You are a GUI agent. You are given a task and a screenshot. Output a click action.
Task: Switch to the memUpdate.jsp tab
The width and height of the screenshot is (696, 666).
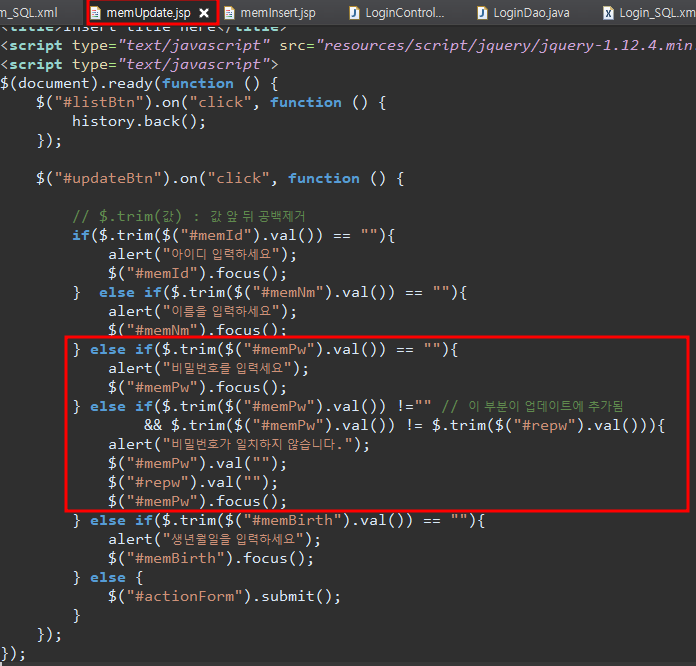pyautogui.click(x=148, y=13)
